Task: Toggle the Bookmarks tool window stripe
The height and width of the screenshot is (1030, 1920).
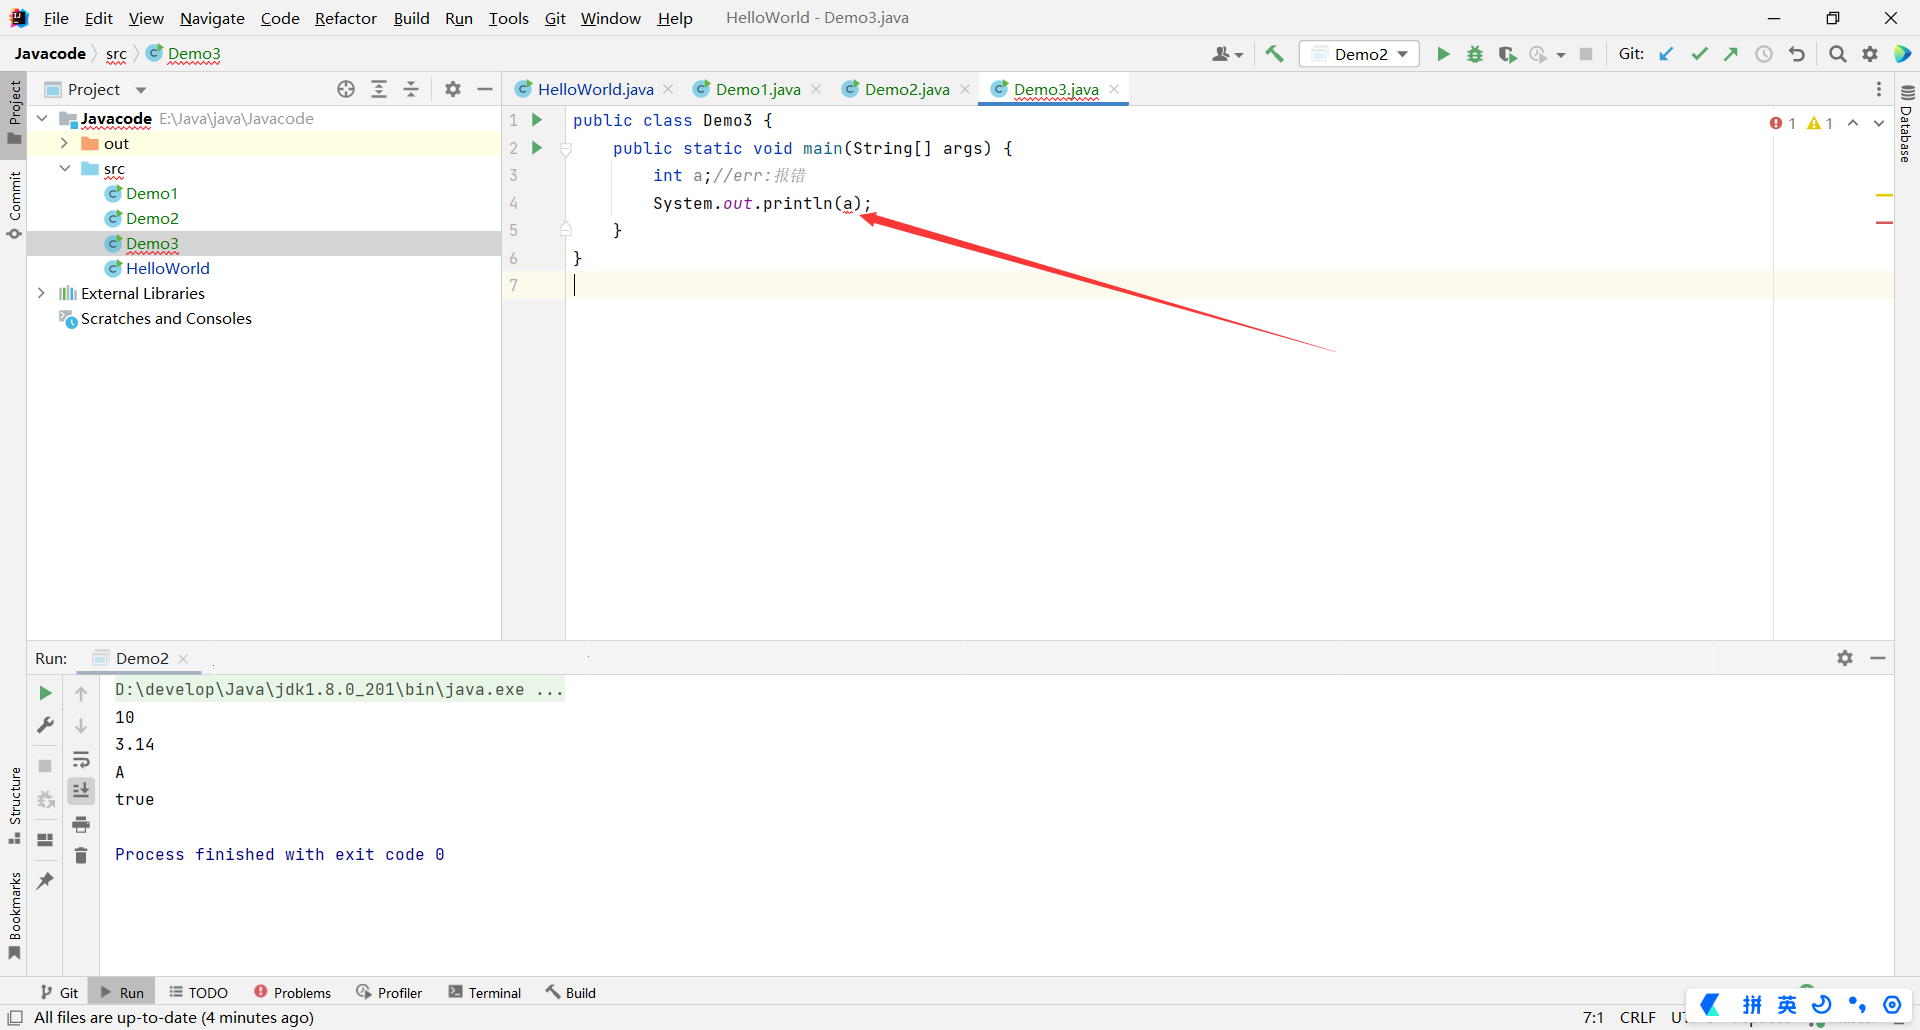Action: point(14,916)
